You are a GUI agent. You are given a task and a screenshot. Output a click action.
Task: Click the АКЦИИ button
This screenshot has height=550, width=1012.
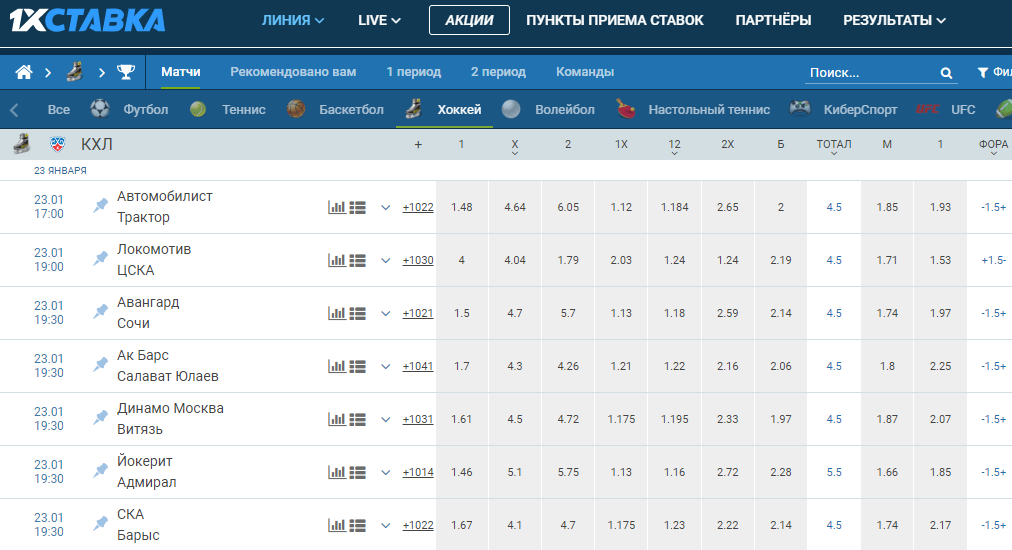(469, 20)
